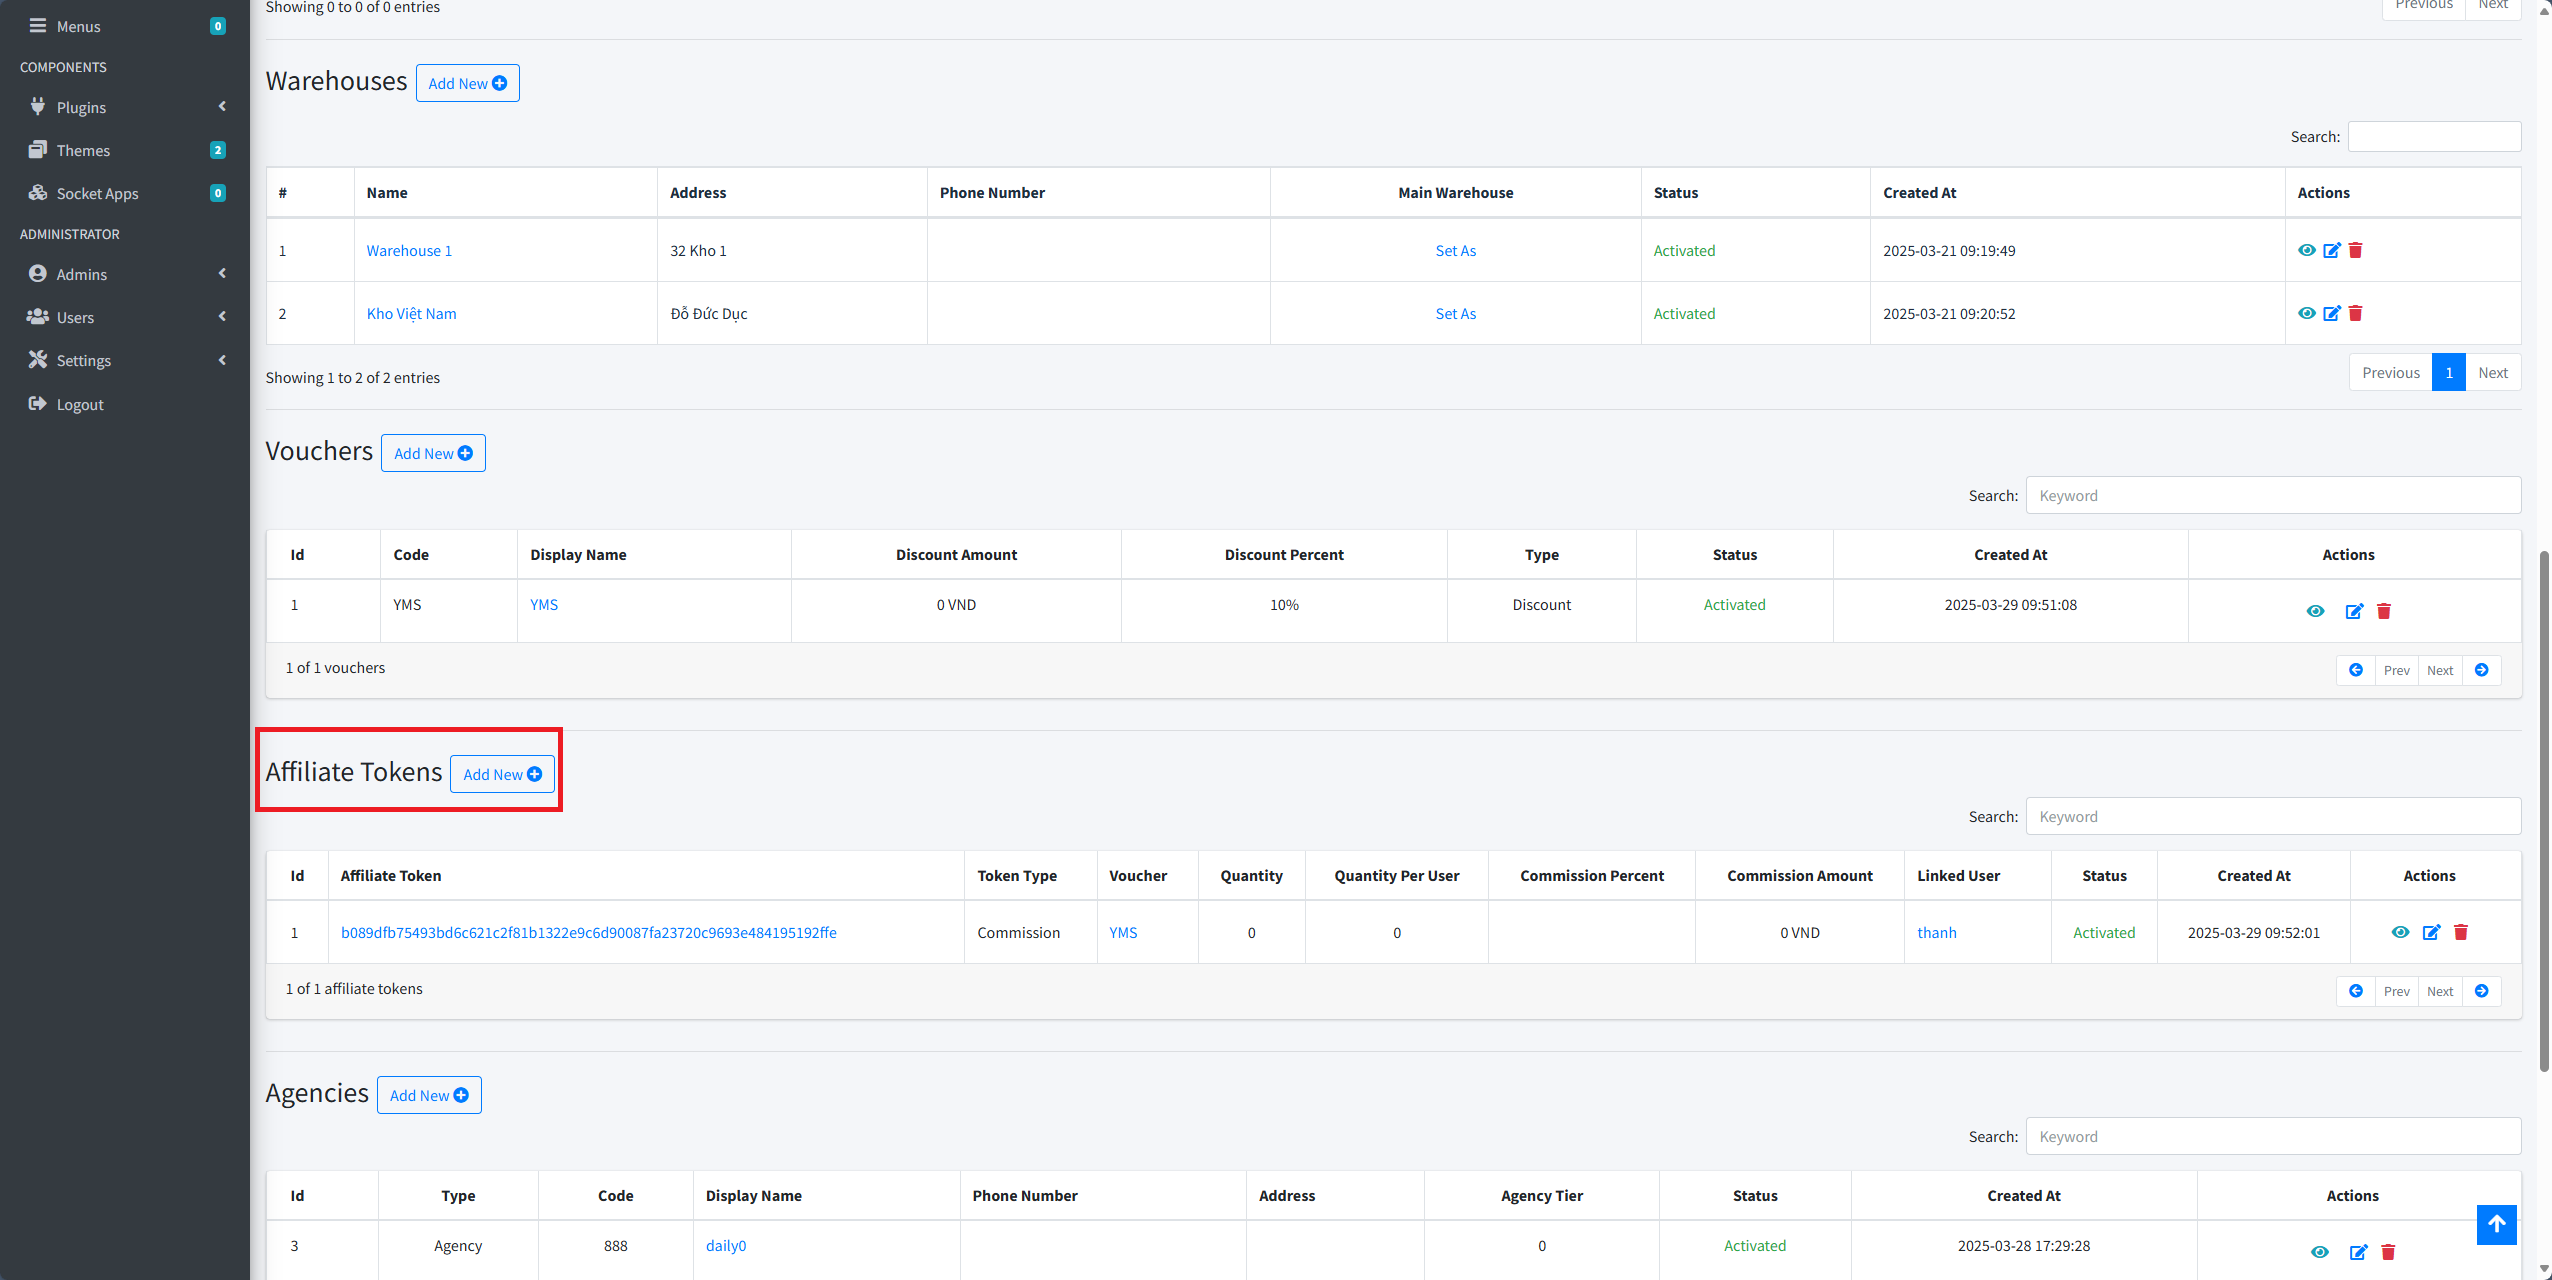Expand the Admins sidebar menu

pos(125,274)
